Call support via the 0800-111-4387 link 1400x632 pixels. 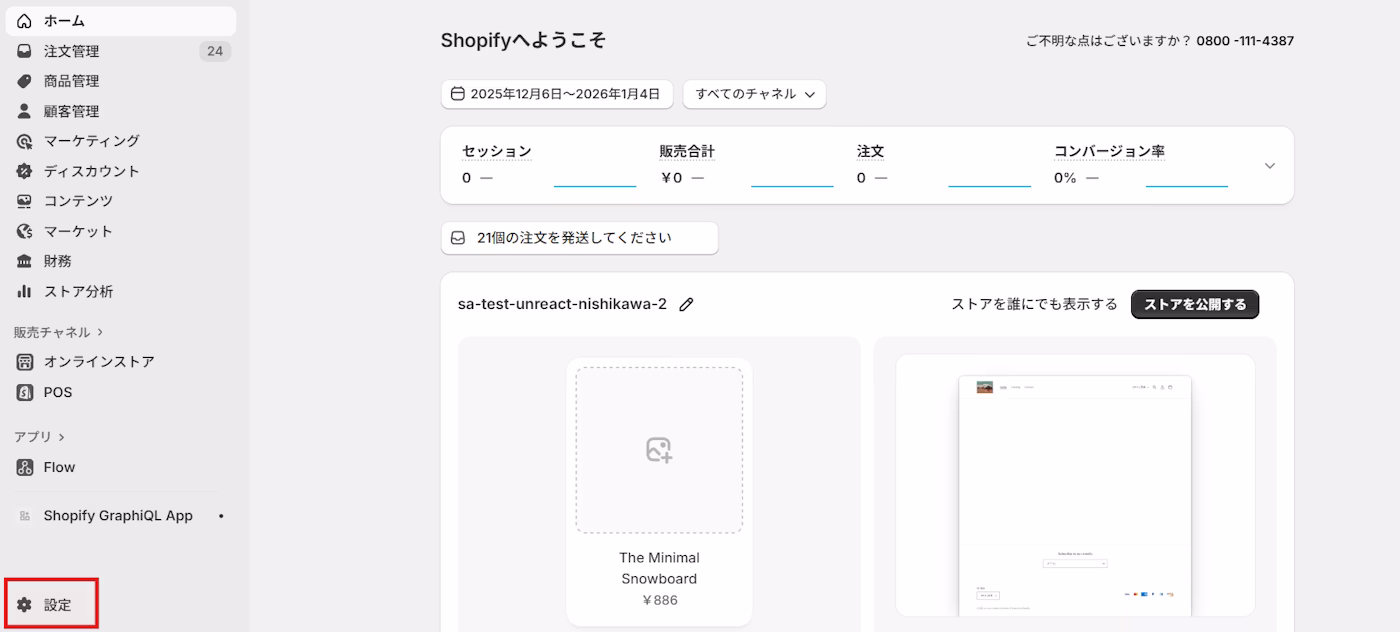[1245, 40]
